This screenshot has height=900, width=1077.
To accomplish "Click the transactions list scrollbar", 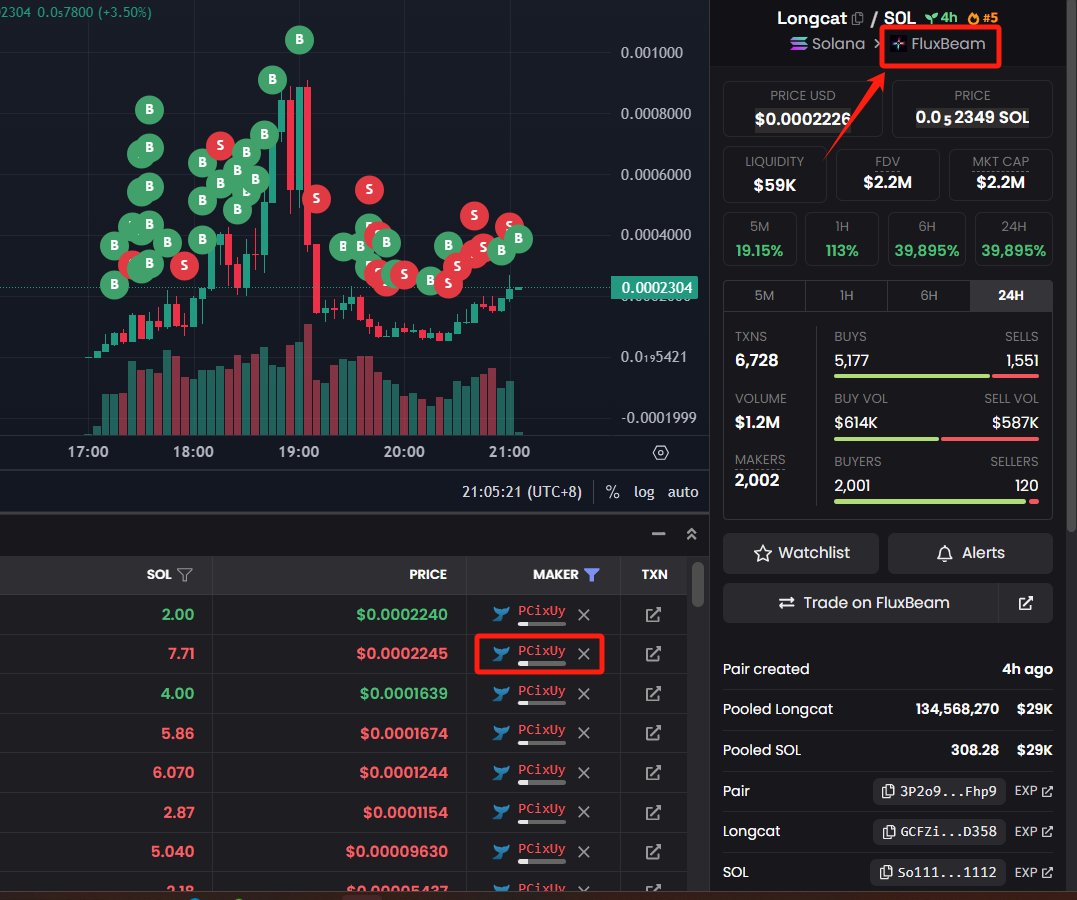I will pos(698,585).
